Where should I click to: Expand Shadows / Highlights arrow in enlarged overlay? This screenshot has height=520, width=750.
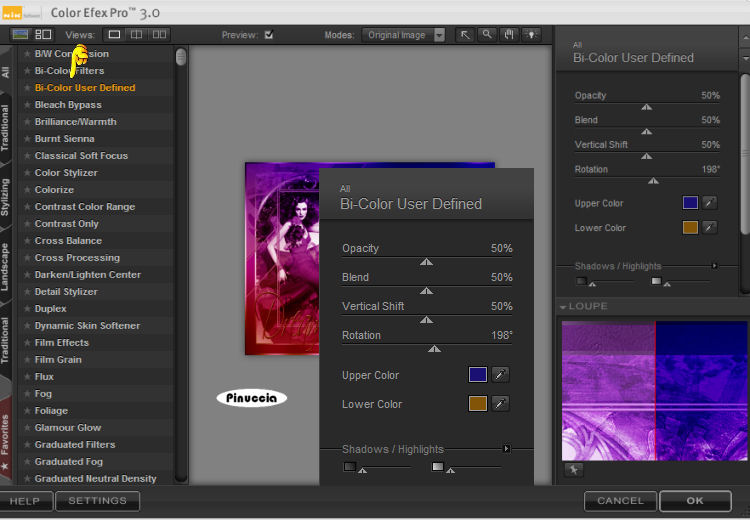(x=507, y=448)
